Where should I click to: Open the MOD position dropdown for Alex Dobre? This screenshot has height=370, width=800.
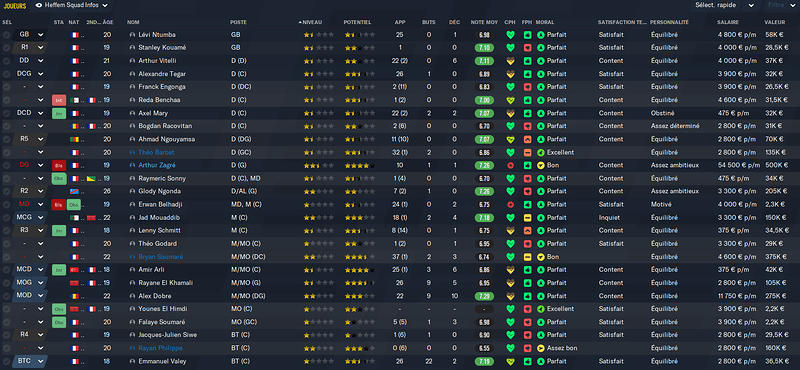click(x=30, y=296)
